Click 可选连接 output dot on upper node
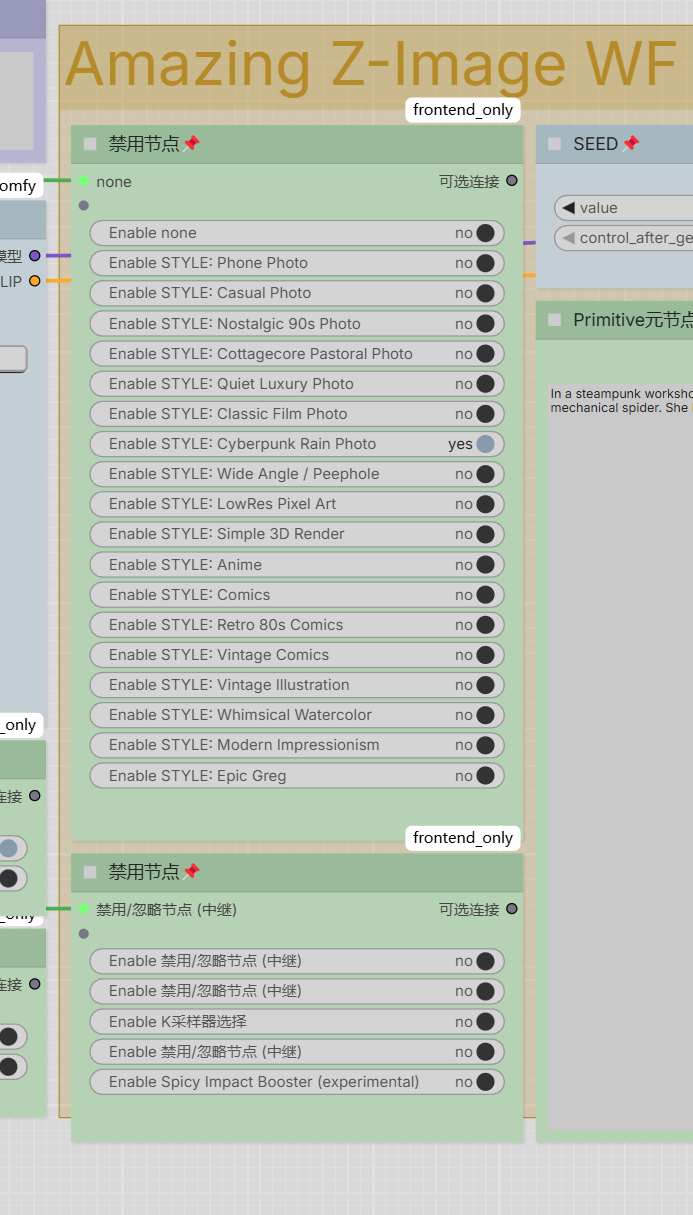 click(x=512, y=181)
